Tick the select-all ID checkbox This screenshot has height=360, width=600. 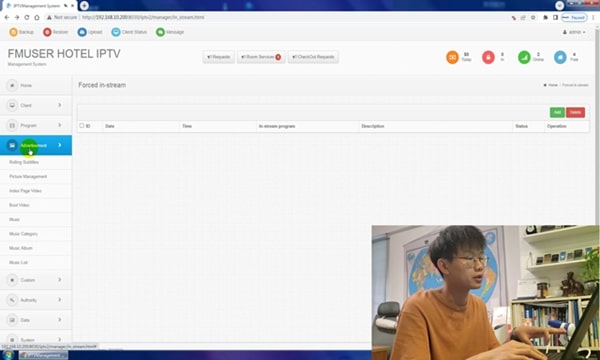click(82, 125)
